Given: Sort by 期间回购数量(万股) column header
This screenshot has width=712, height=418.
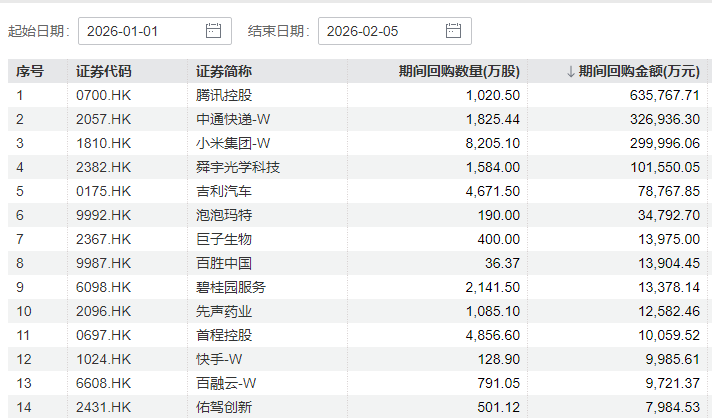Looking at the screenshot, I should click(x=457, y=72).
